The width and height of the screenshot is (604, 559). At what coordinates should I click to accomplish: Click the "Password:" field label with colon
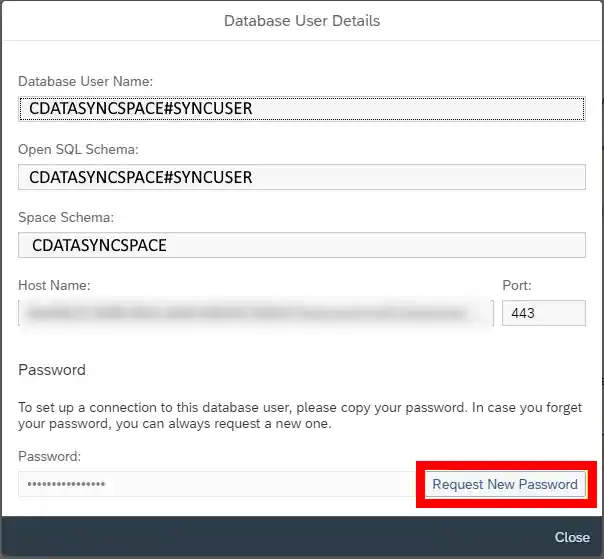[x=49, y=455]
